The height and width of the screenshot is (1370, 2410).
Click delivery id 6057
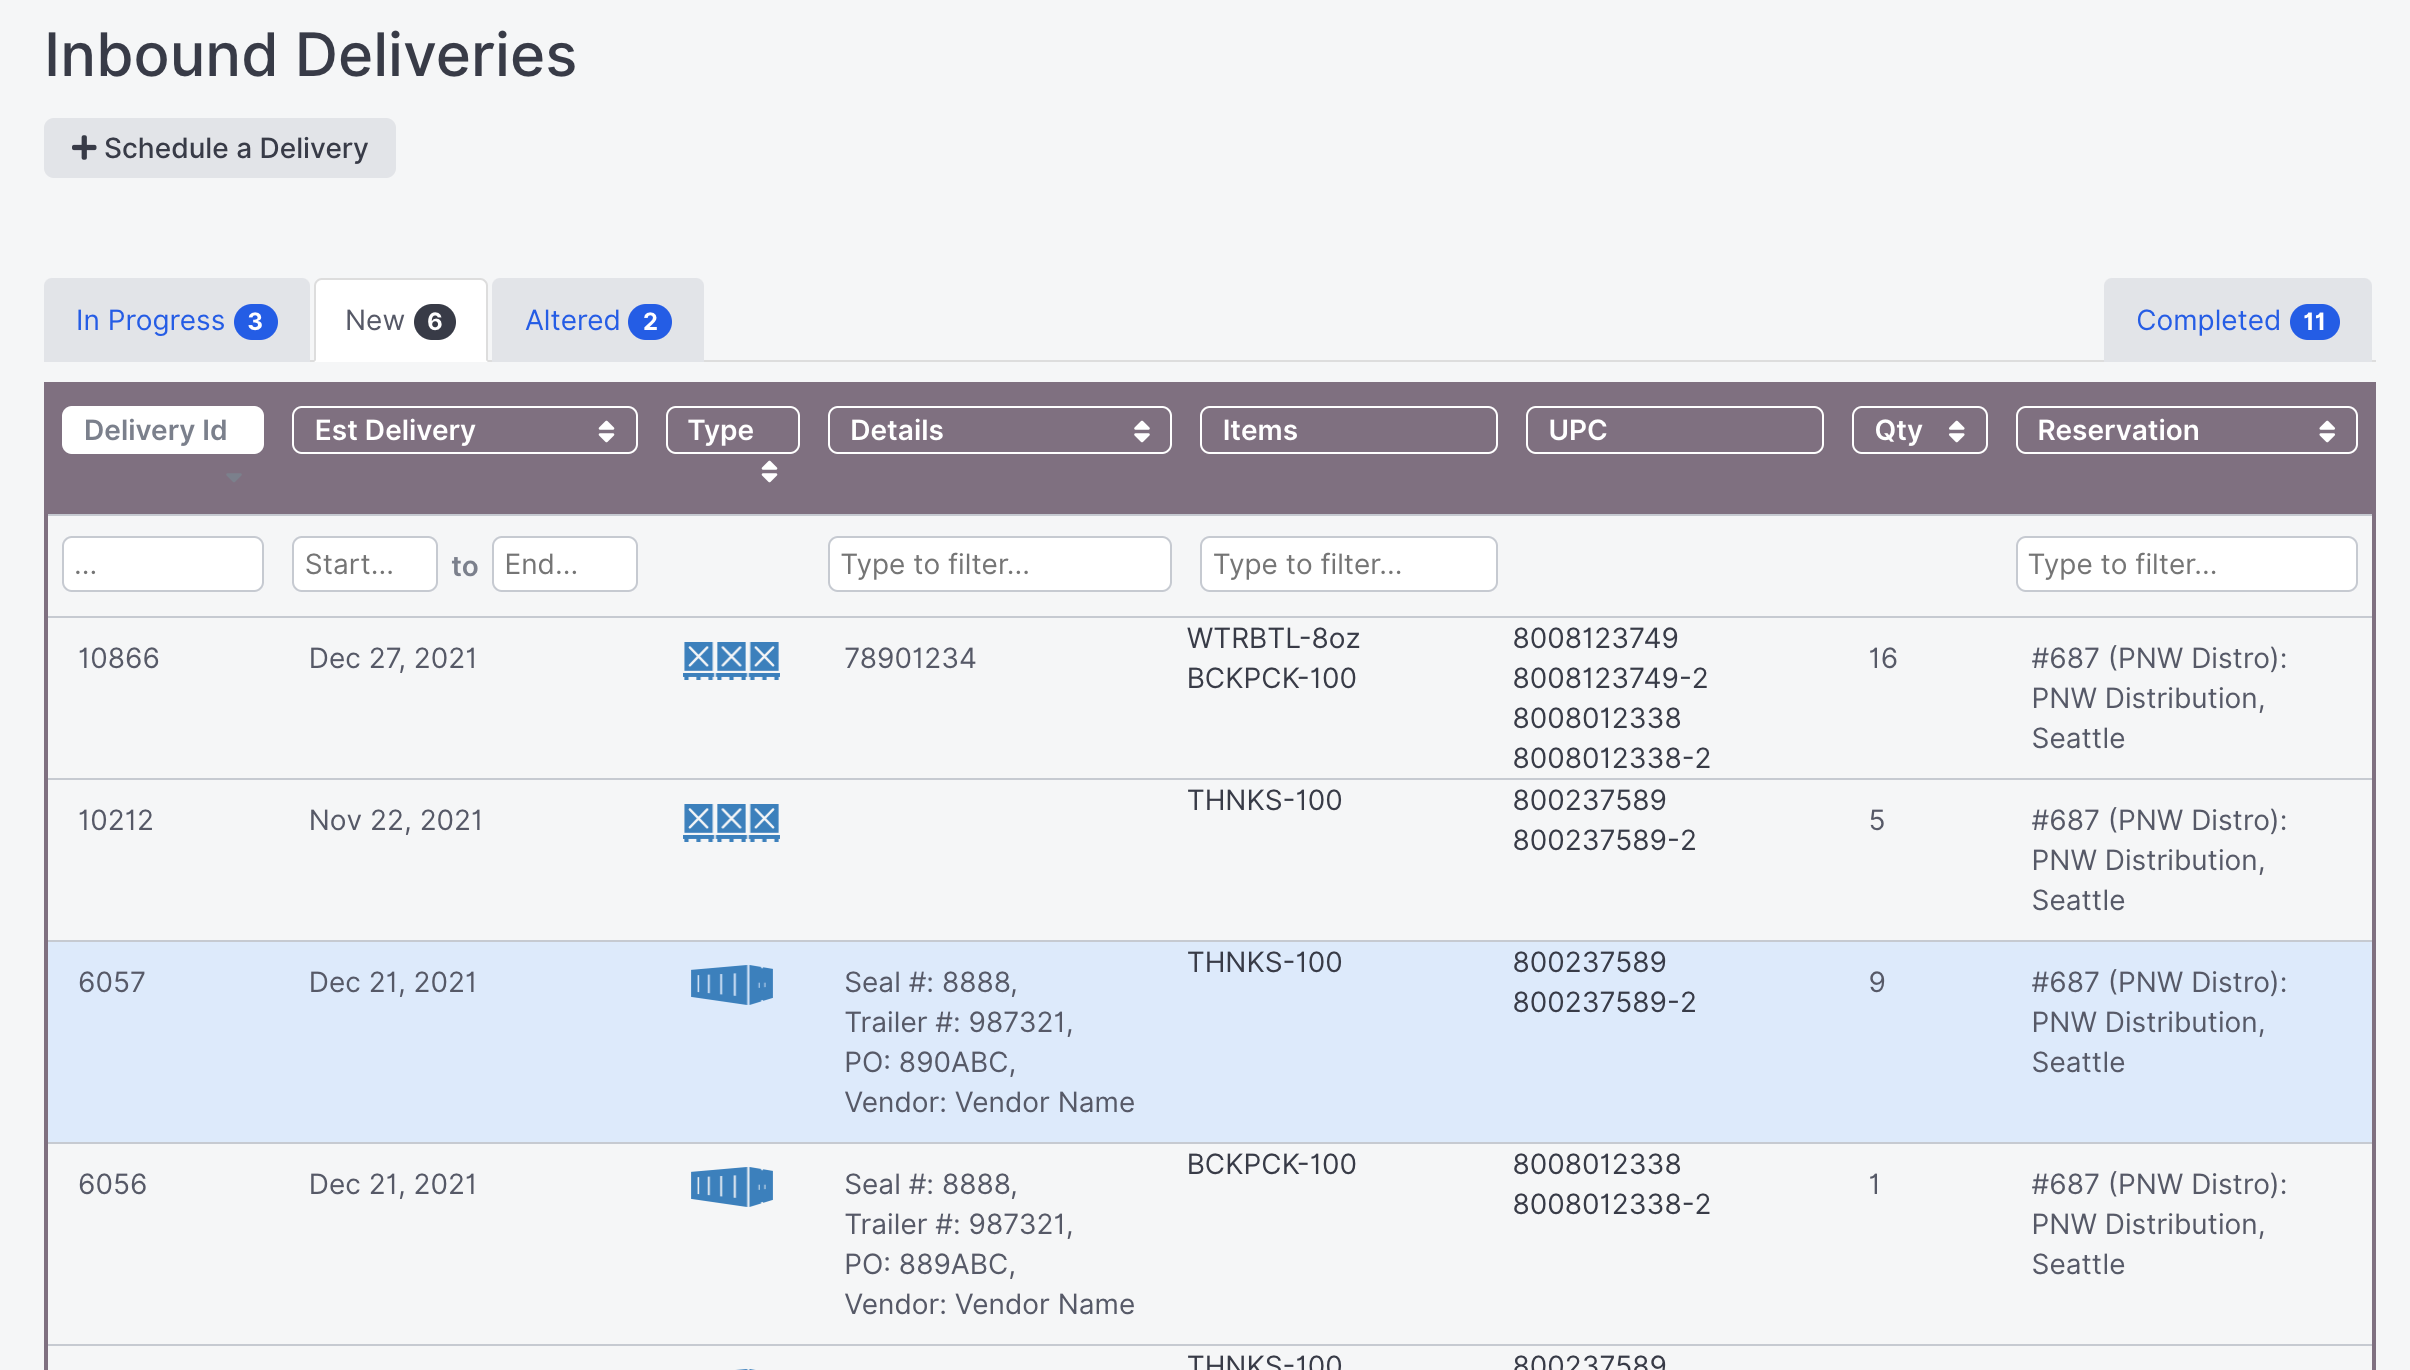tap(112, 982)
